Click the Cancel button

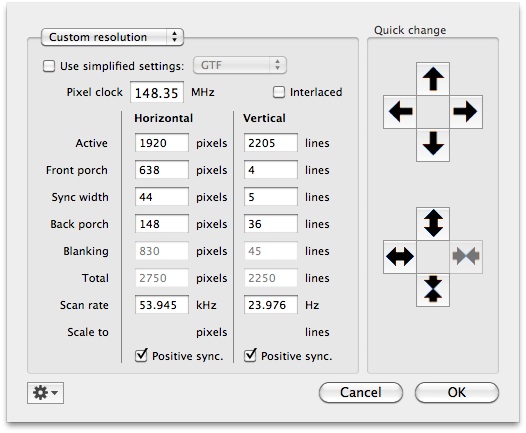click(x=361, y=392)
